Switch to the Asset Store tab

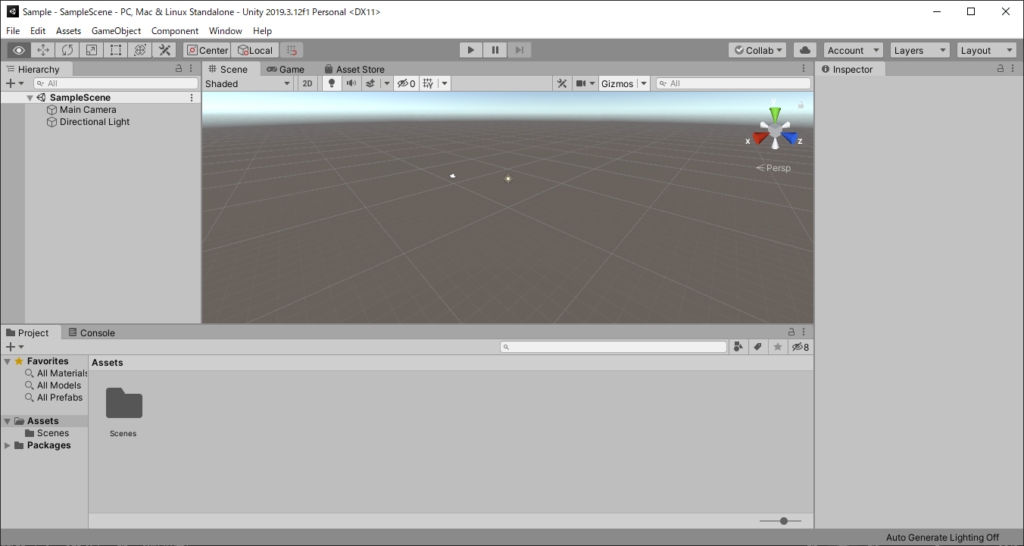355,69
